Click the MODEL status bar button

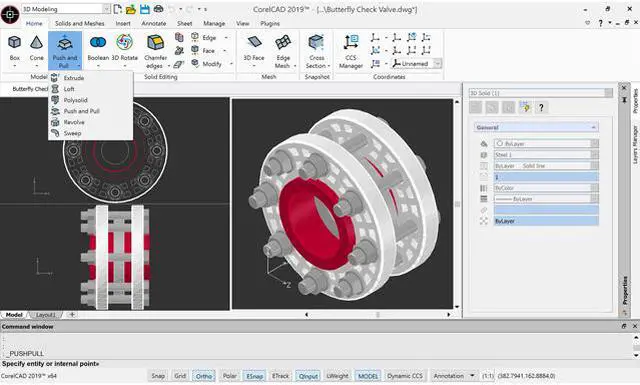(x=368, y=376)
